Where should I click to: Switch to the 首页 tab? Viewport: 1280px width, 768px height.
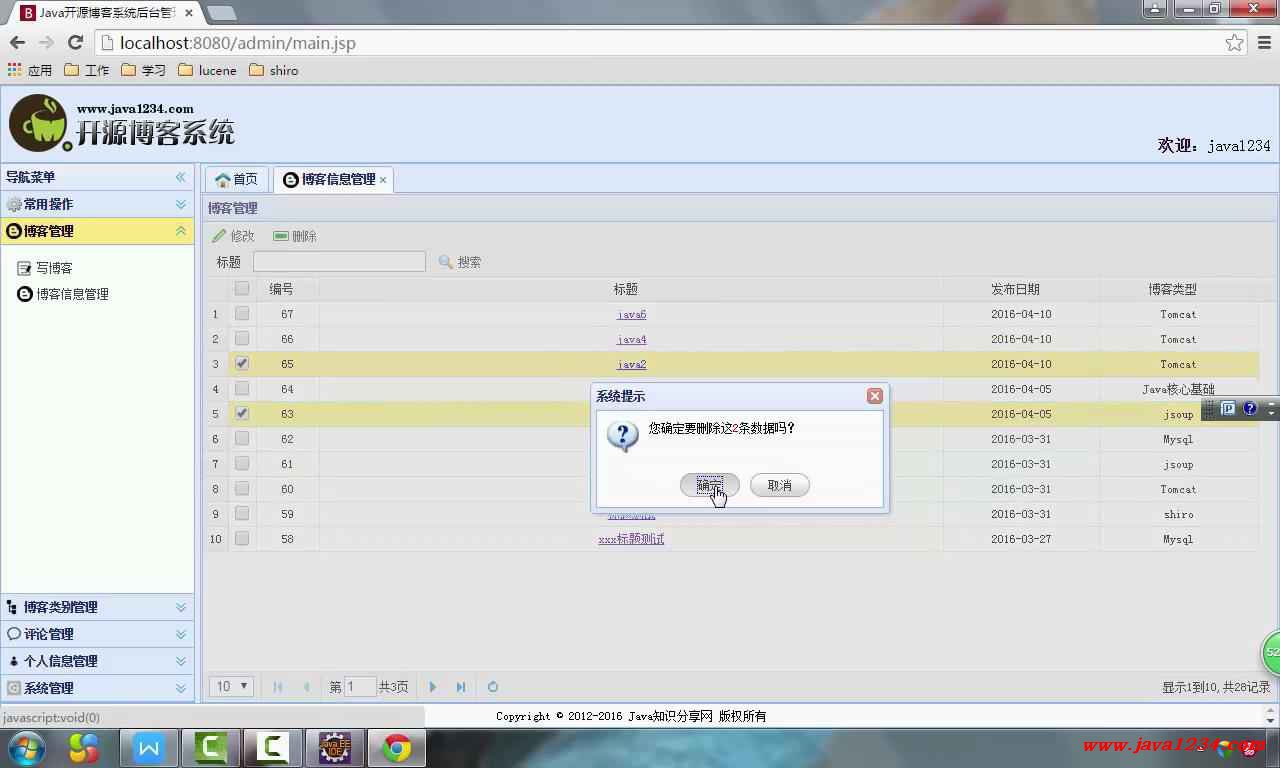tap(237, 179)
